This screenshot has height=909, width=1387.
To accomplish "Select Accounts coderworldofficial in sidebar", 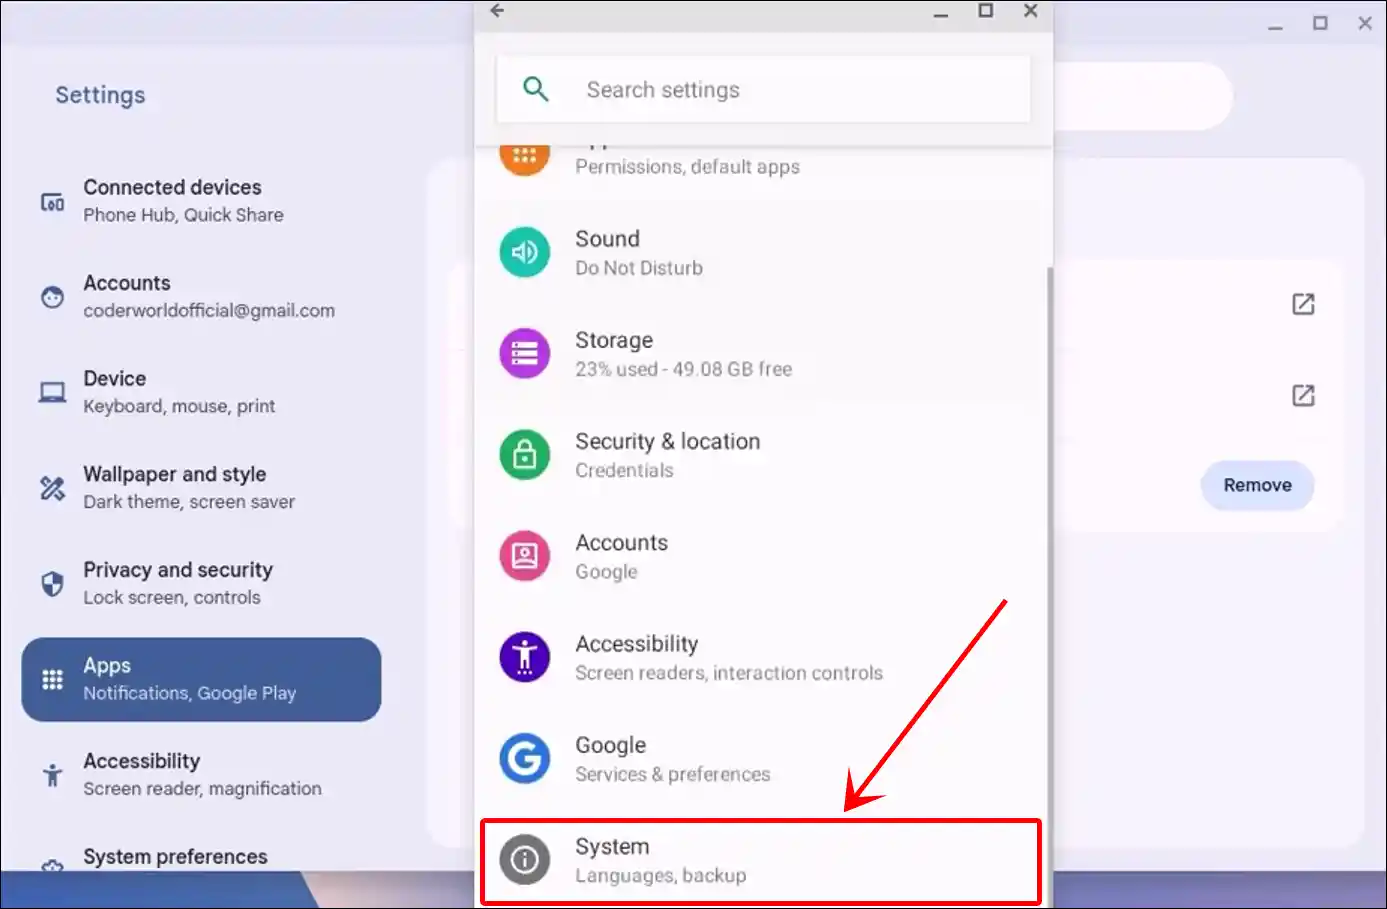I will pos(201,297).
